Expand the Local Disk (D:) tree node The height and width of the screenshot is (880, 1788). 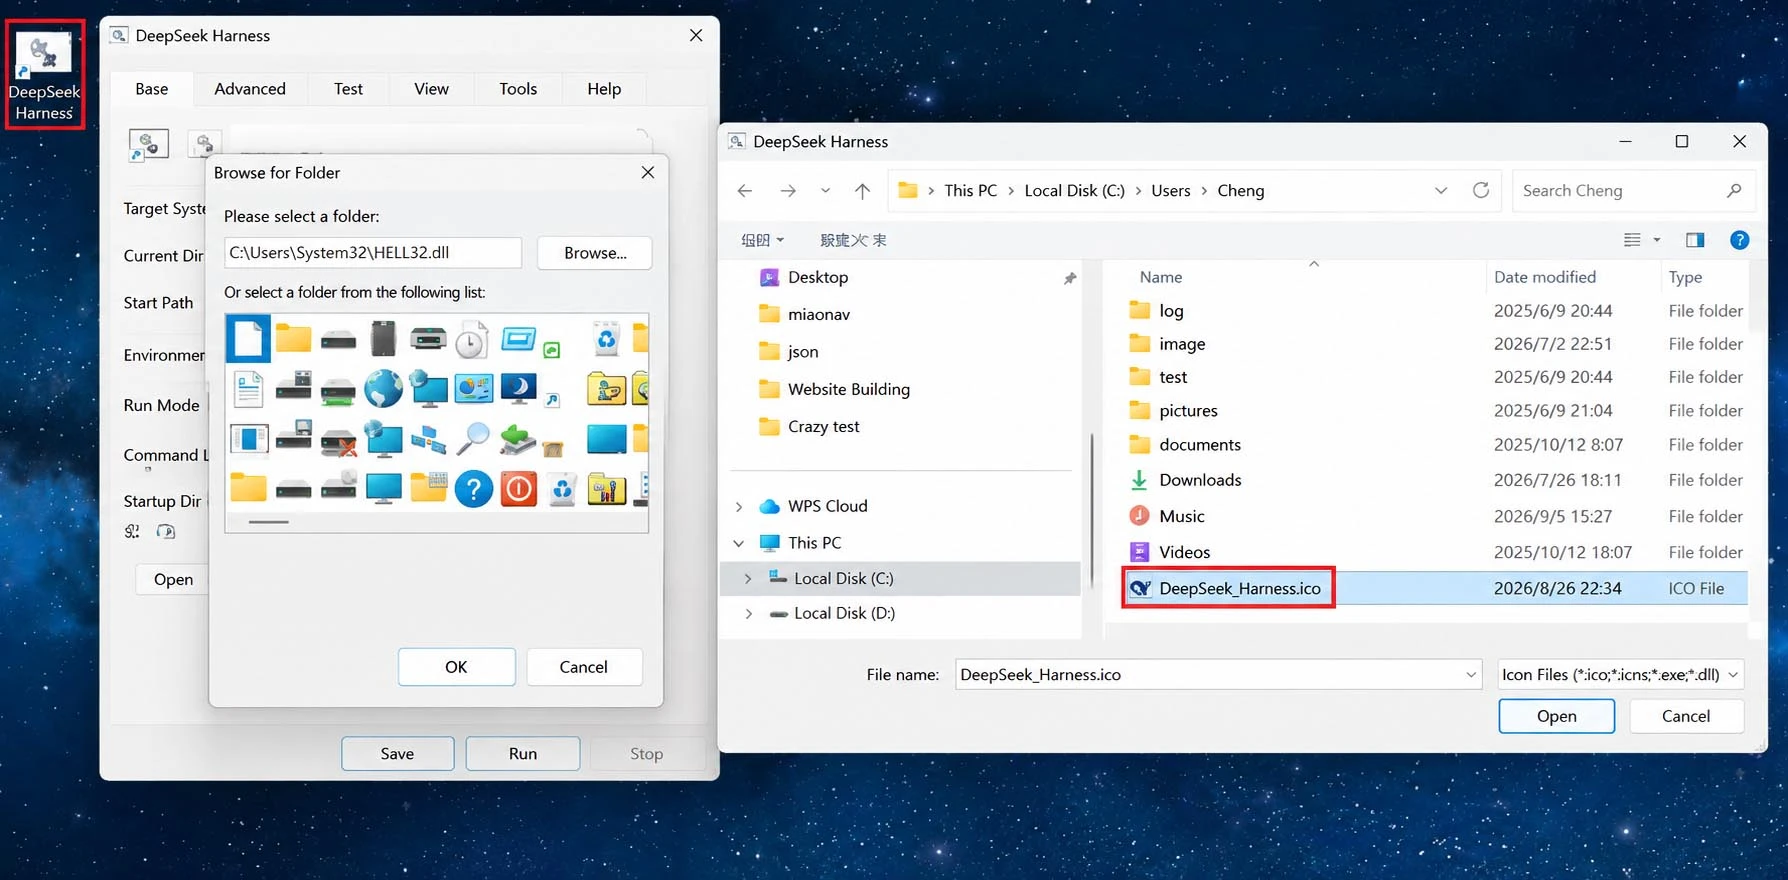click(x=748, y=614)
